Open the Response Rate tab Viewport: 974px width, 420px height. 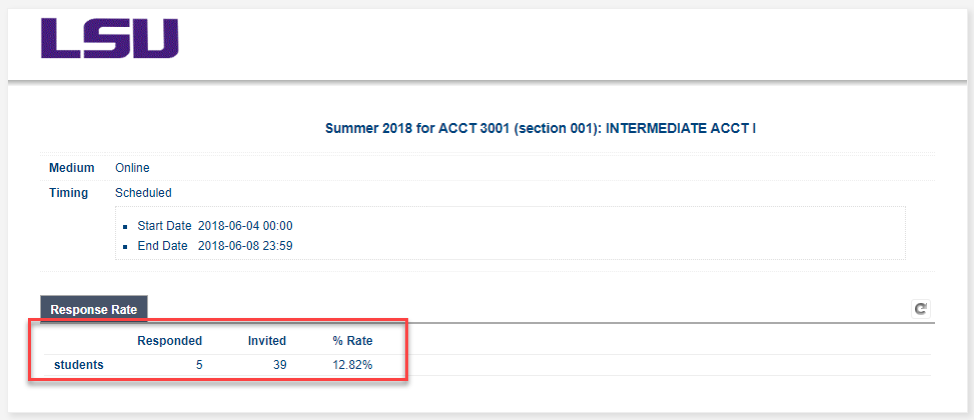pos(94,309)
